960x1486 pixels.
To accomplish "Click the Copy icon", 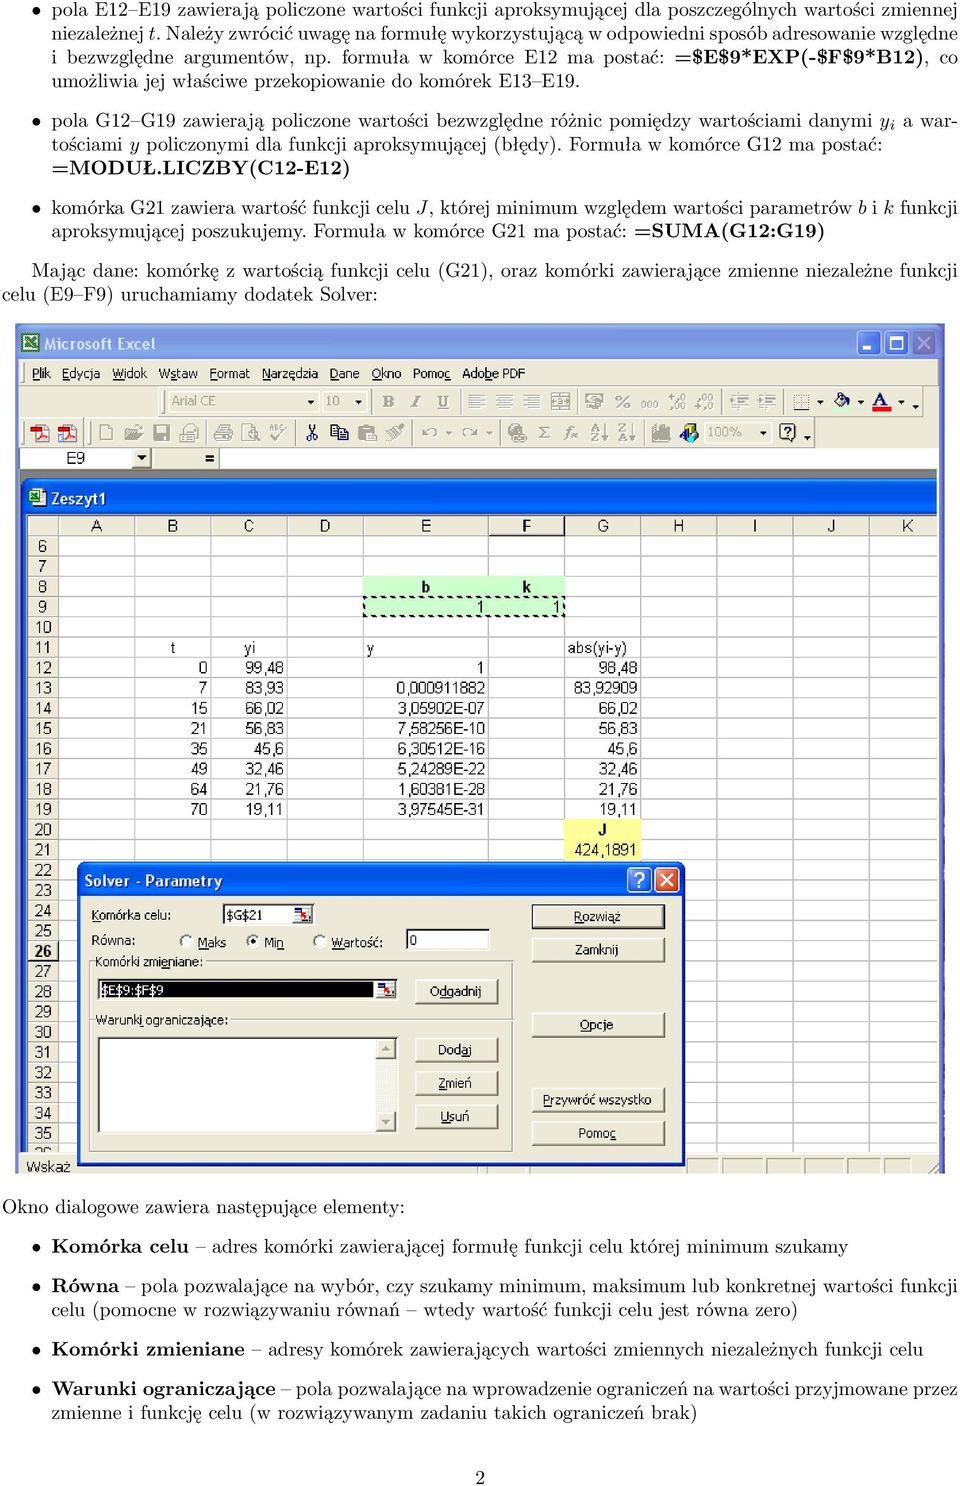I will click(339, 432).
